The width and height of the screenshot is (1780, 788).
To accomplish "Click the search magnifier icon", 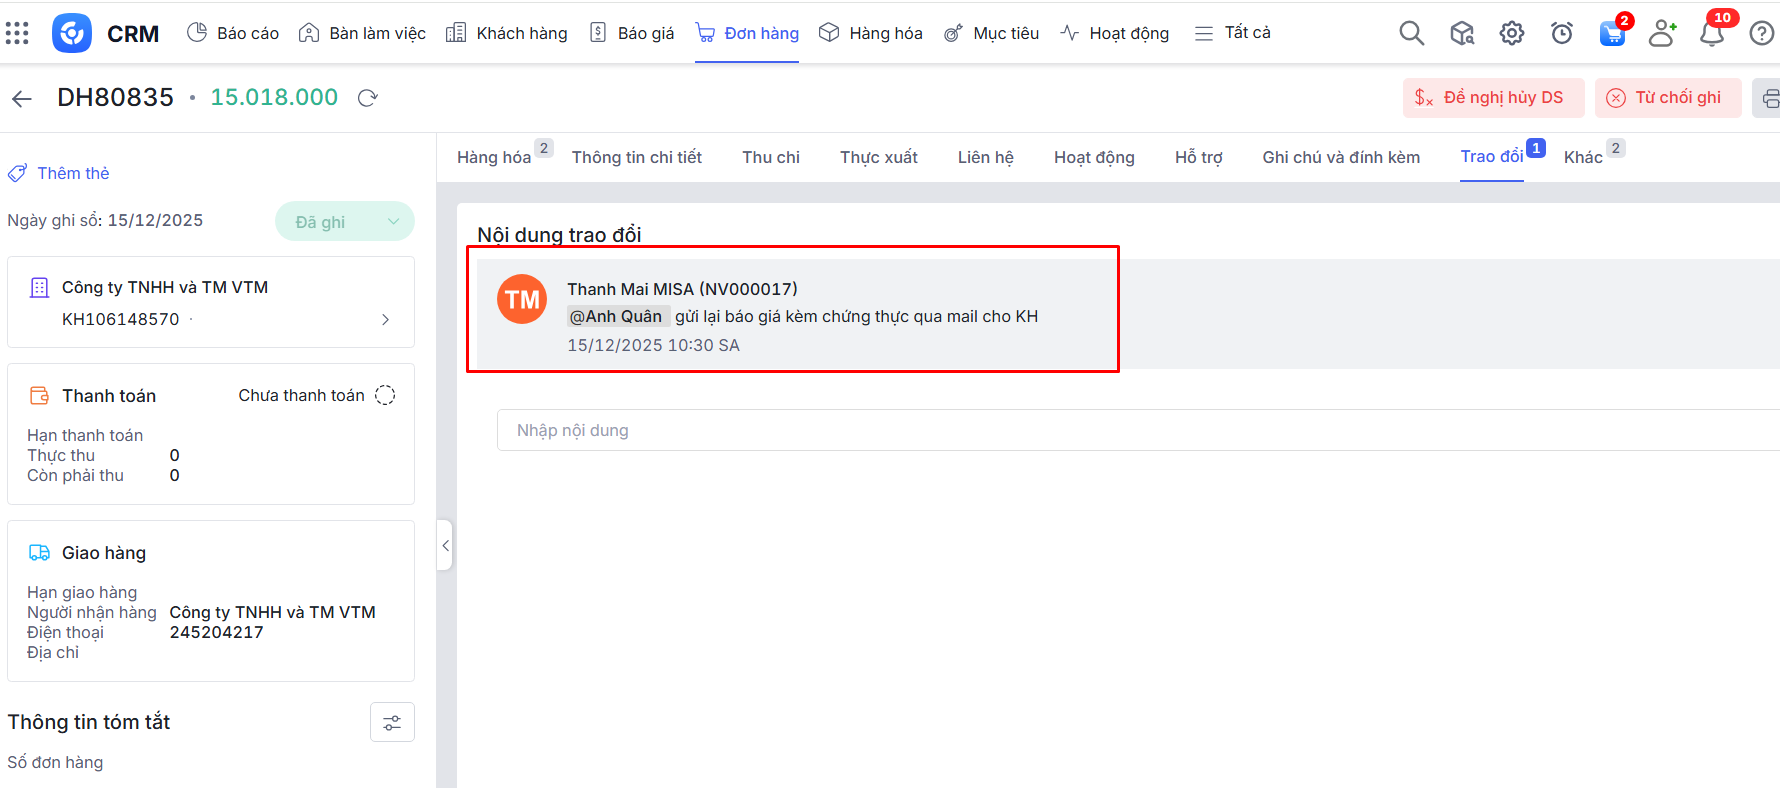I will 1411,33.
